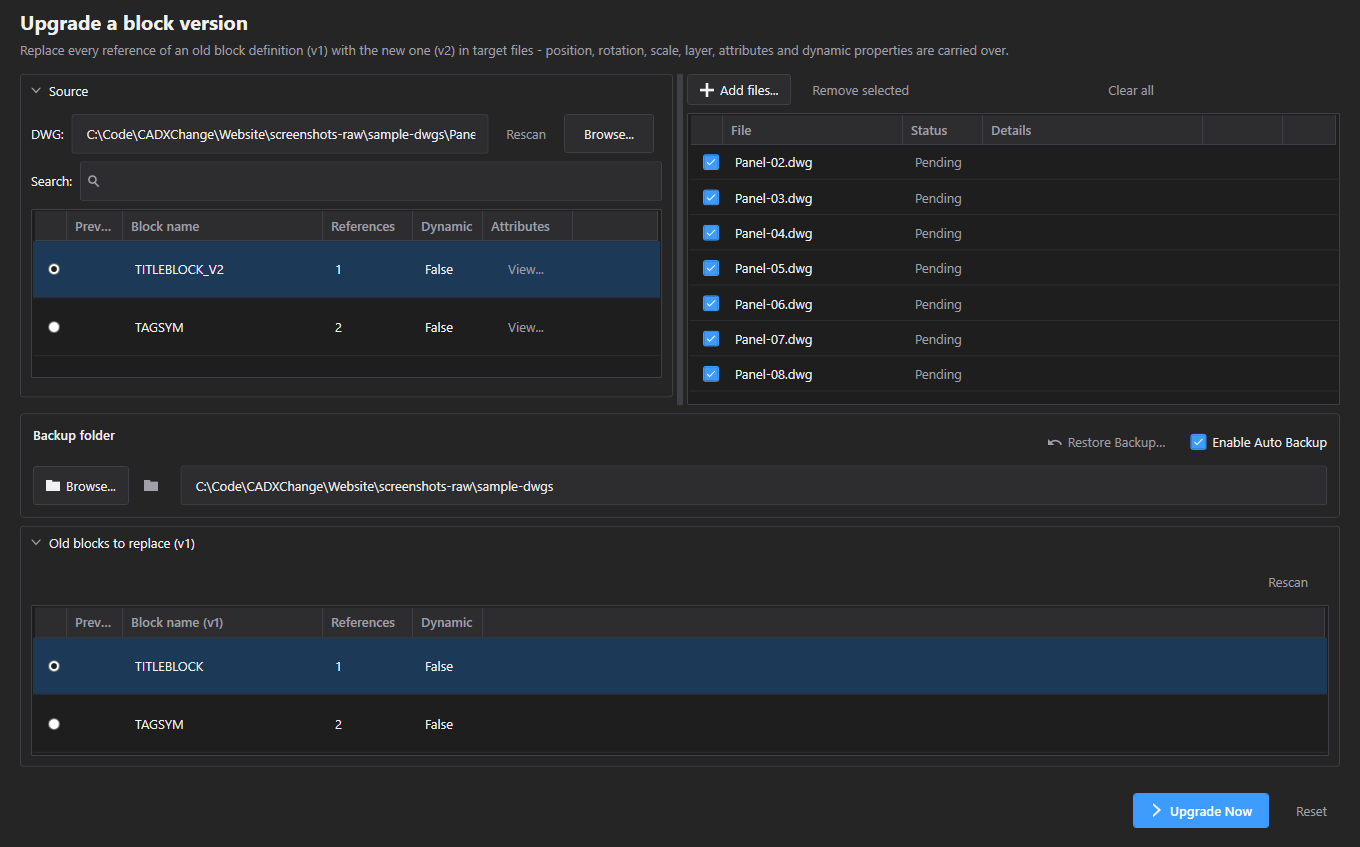The height and width of the screenshot is (847, 1360).
Task: Uncheck the Panel-05.dwg checkbox
Action: tap(711, 268)
